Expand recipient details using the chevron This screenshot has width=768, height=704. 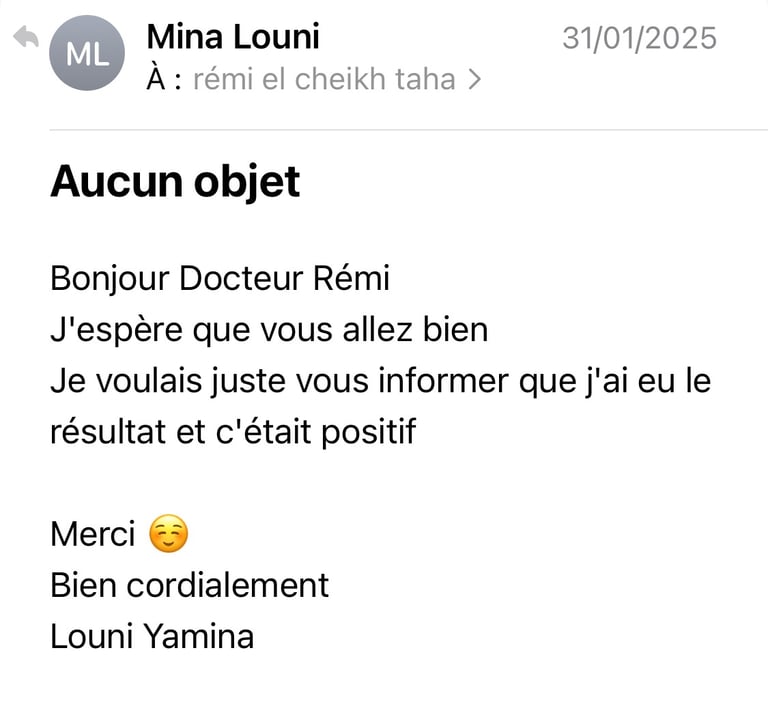pos(474,79)
